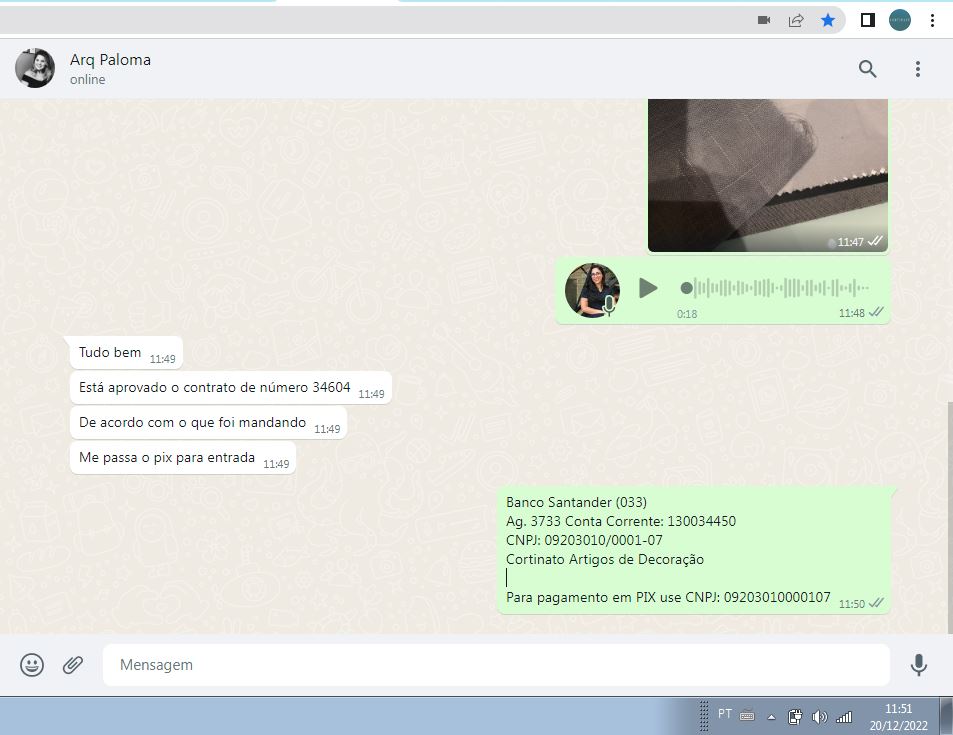Screen dimensions: 953x735
Task: Open the browser three-dot menu
Action: [x=932, y=20]
